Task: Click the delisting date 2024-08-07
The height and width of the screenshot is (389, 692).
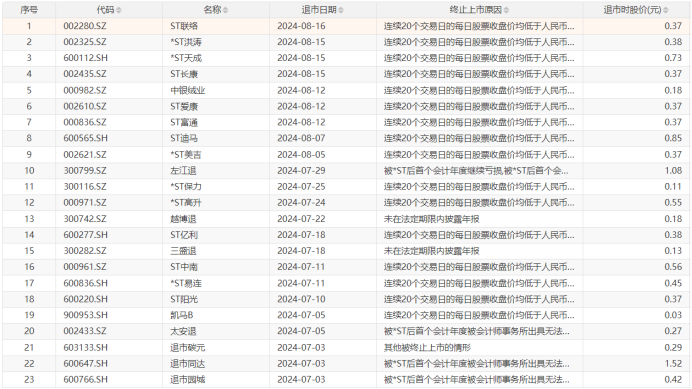Action: (x=301, y=138)
